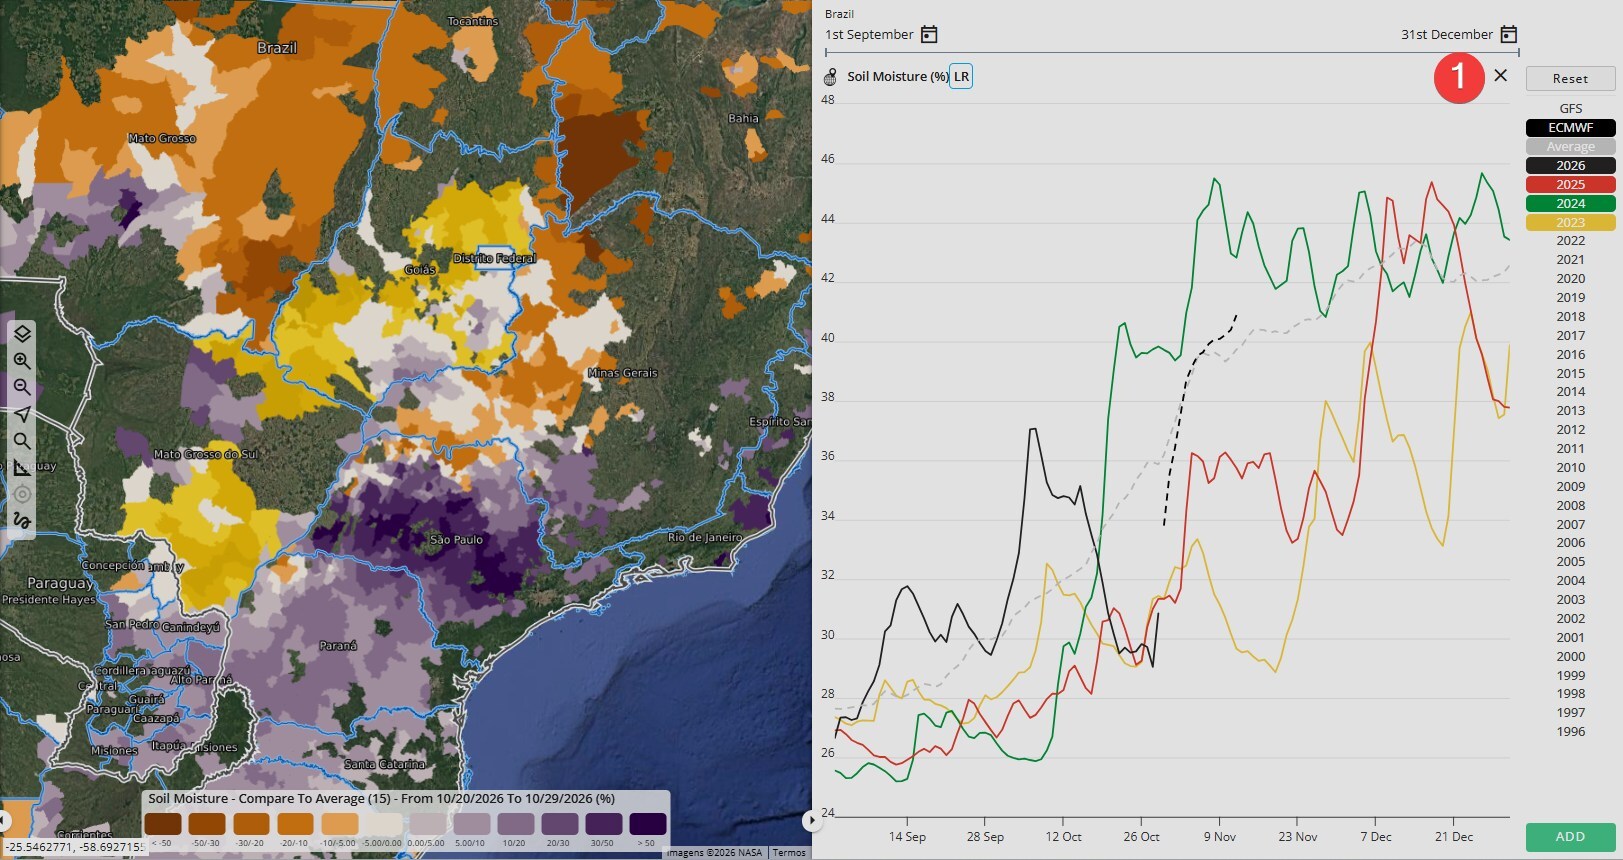The width and height of the screenshot is (1623, 860).
Task: Select the measure ruler tool
Action: pos(22,467)
